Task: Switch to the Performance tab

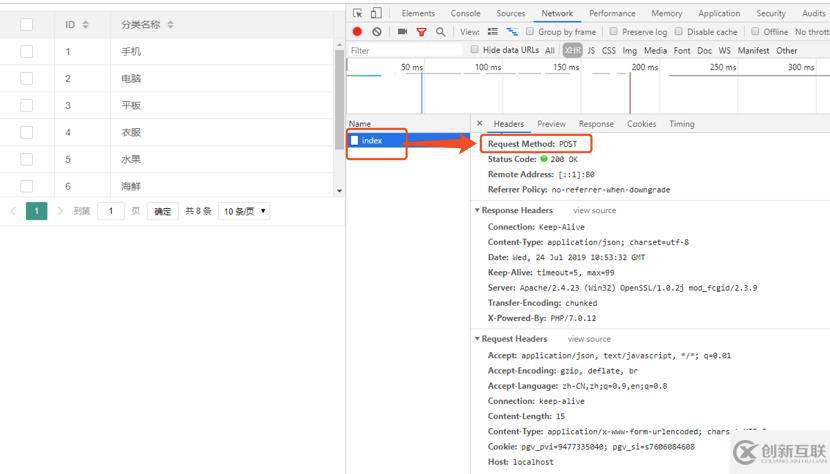Action: 612,13
